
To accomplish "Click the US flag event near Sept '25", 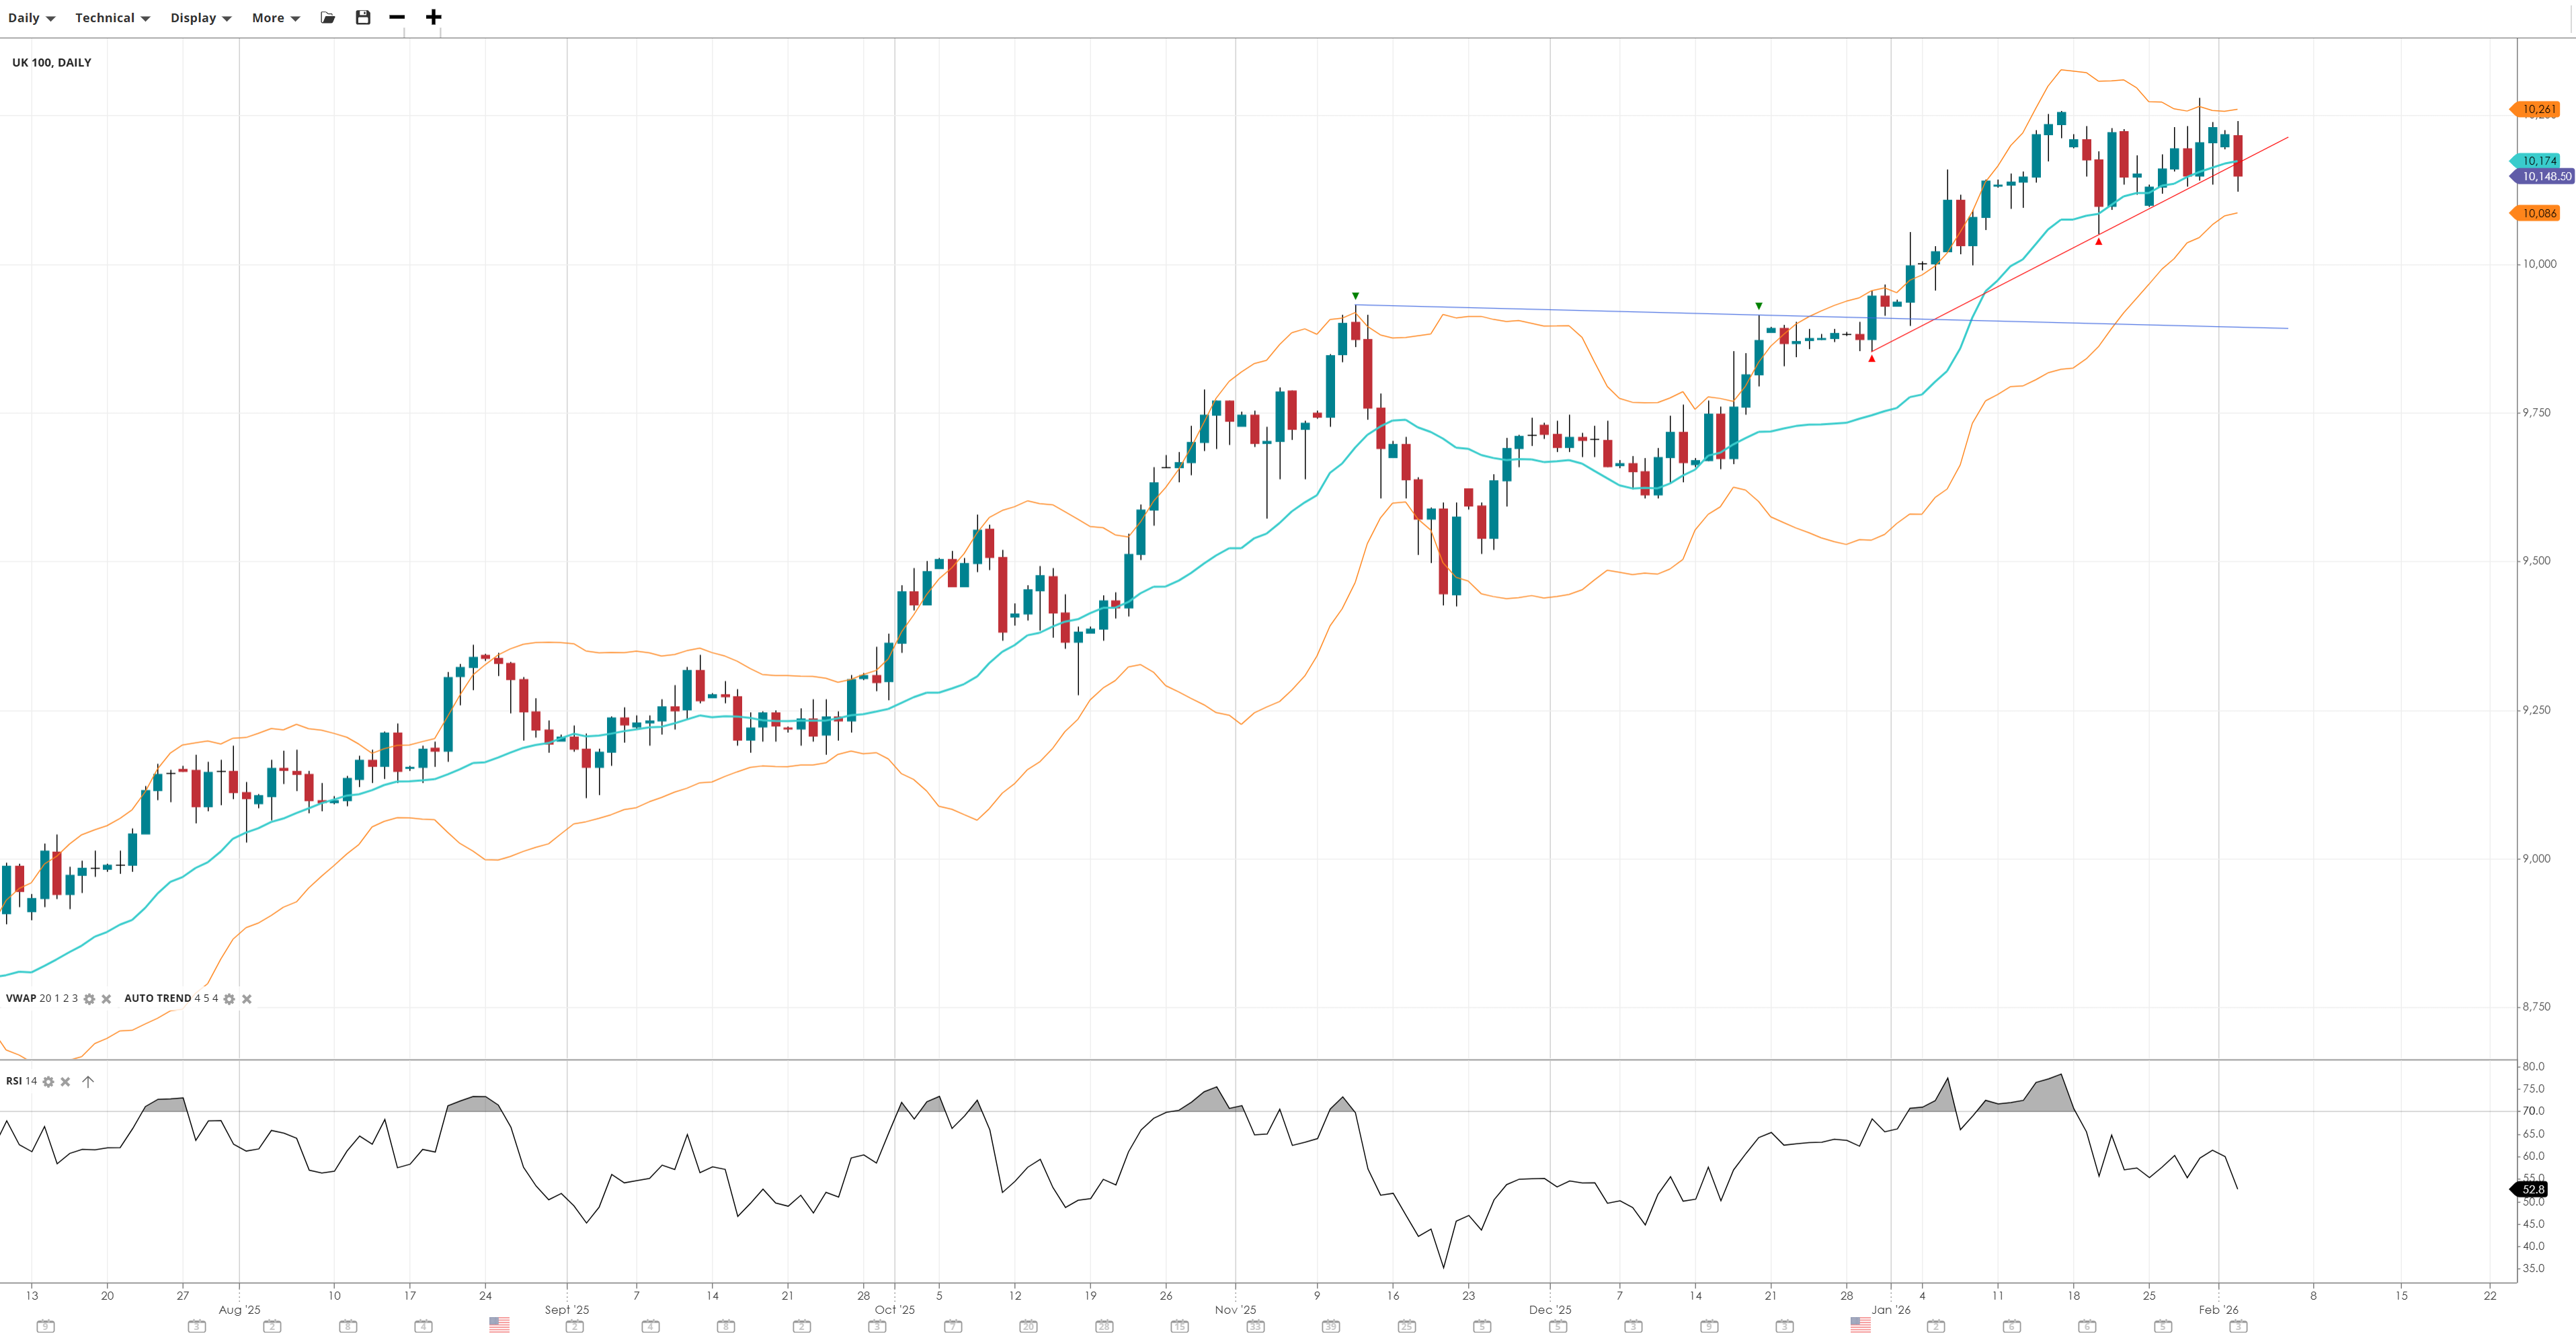I will 499,1325.
